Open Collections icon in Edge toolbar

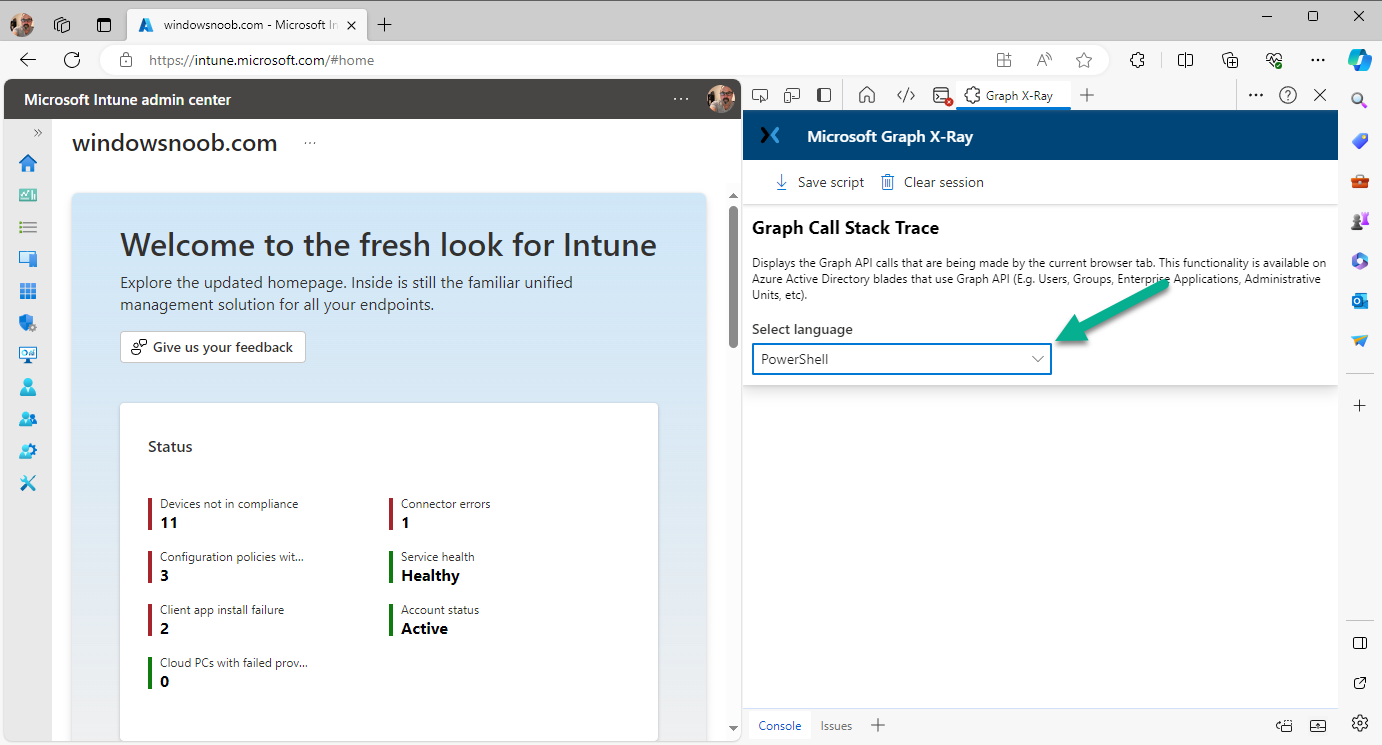pos(1230,60)
